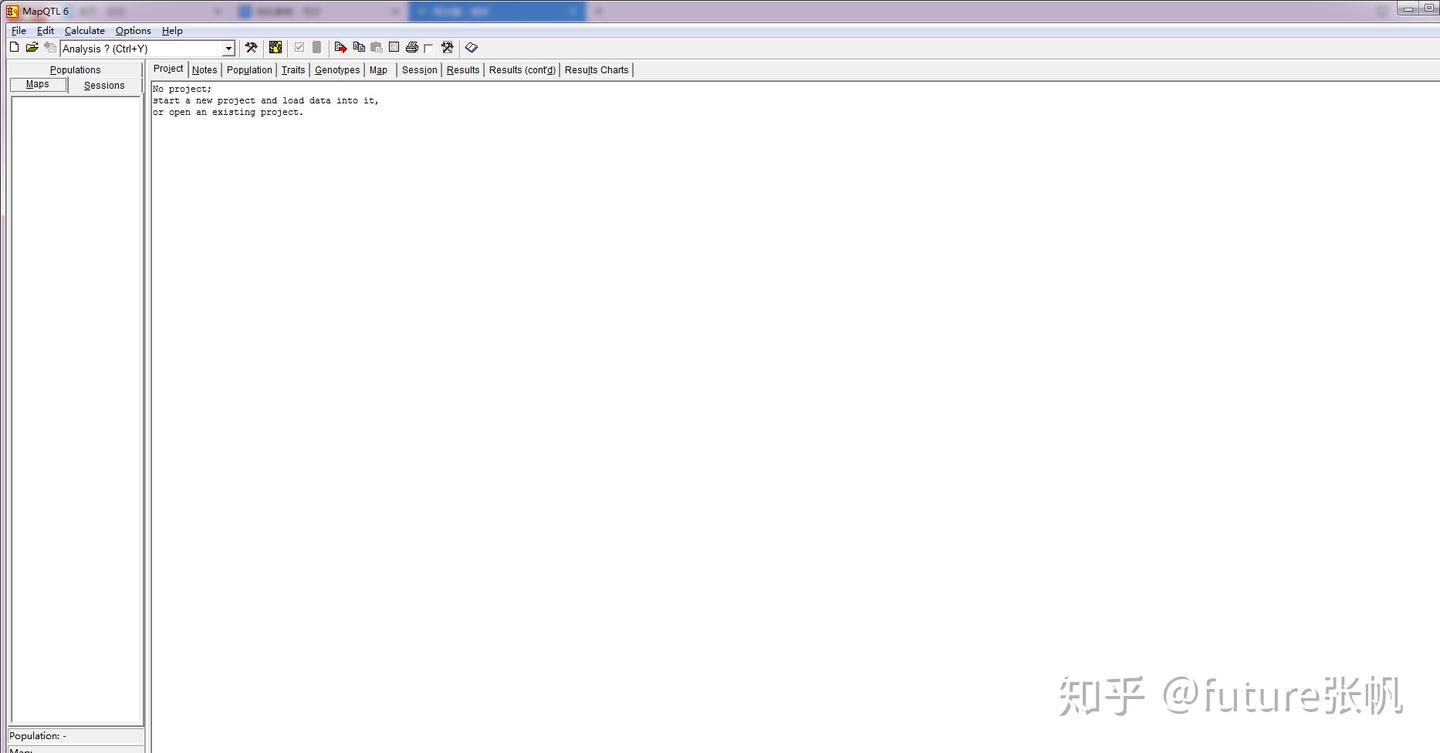The width and height of the screenshot is (1440, 753).
Task: Click the crossed hammers options icon
Action: [447, 47]
